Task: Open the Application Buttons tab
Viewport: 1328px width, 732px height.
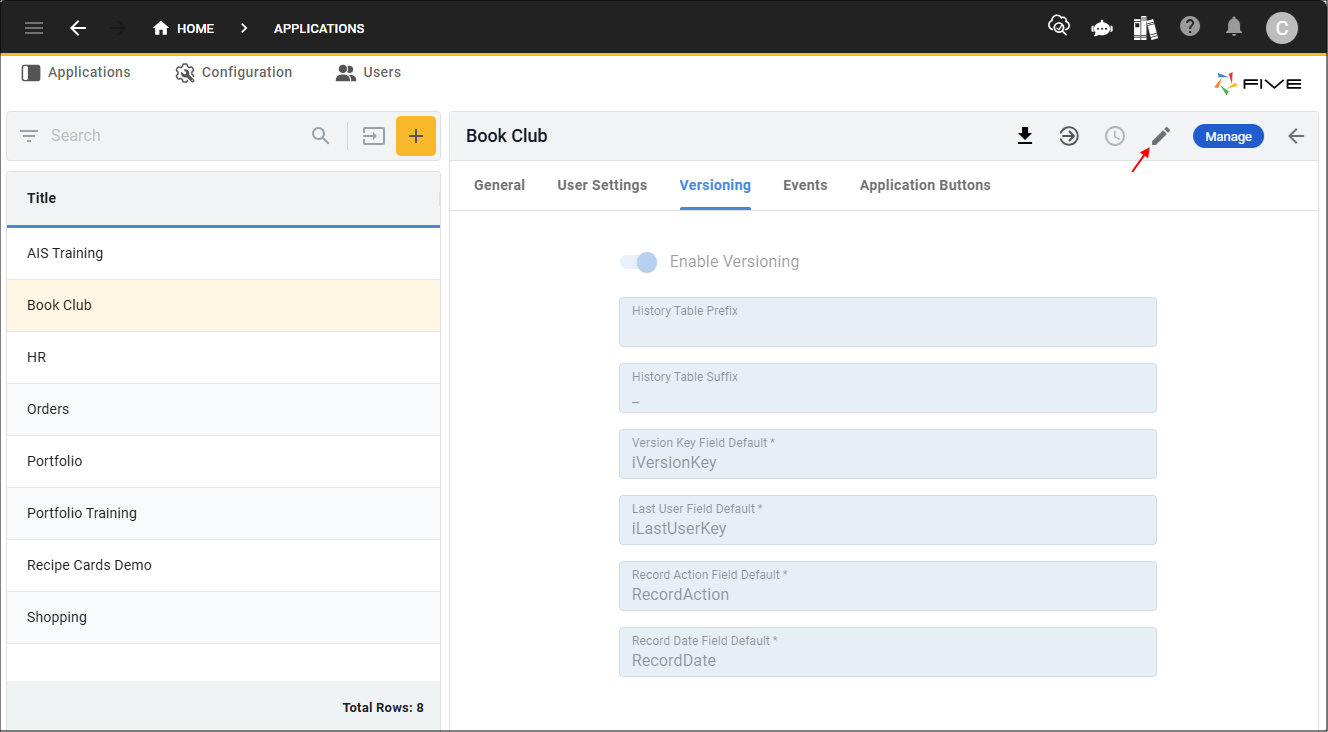Action: 925,185
